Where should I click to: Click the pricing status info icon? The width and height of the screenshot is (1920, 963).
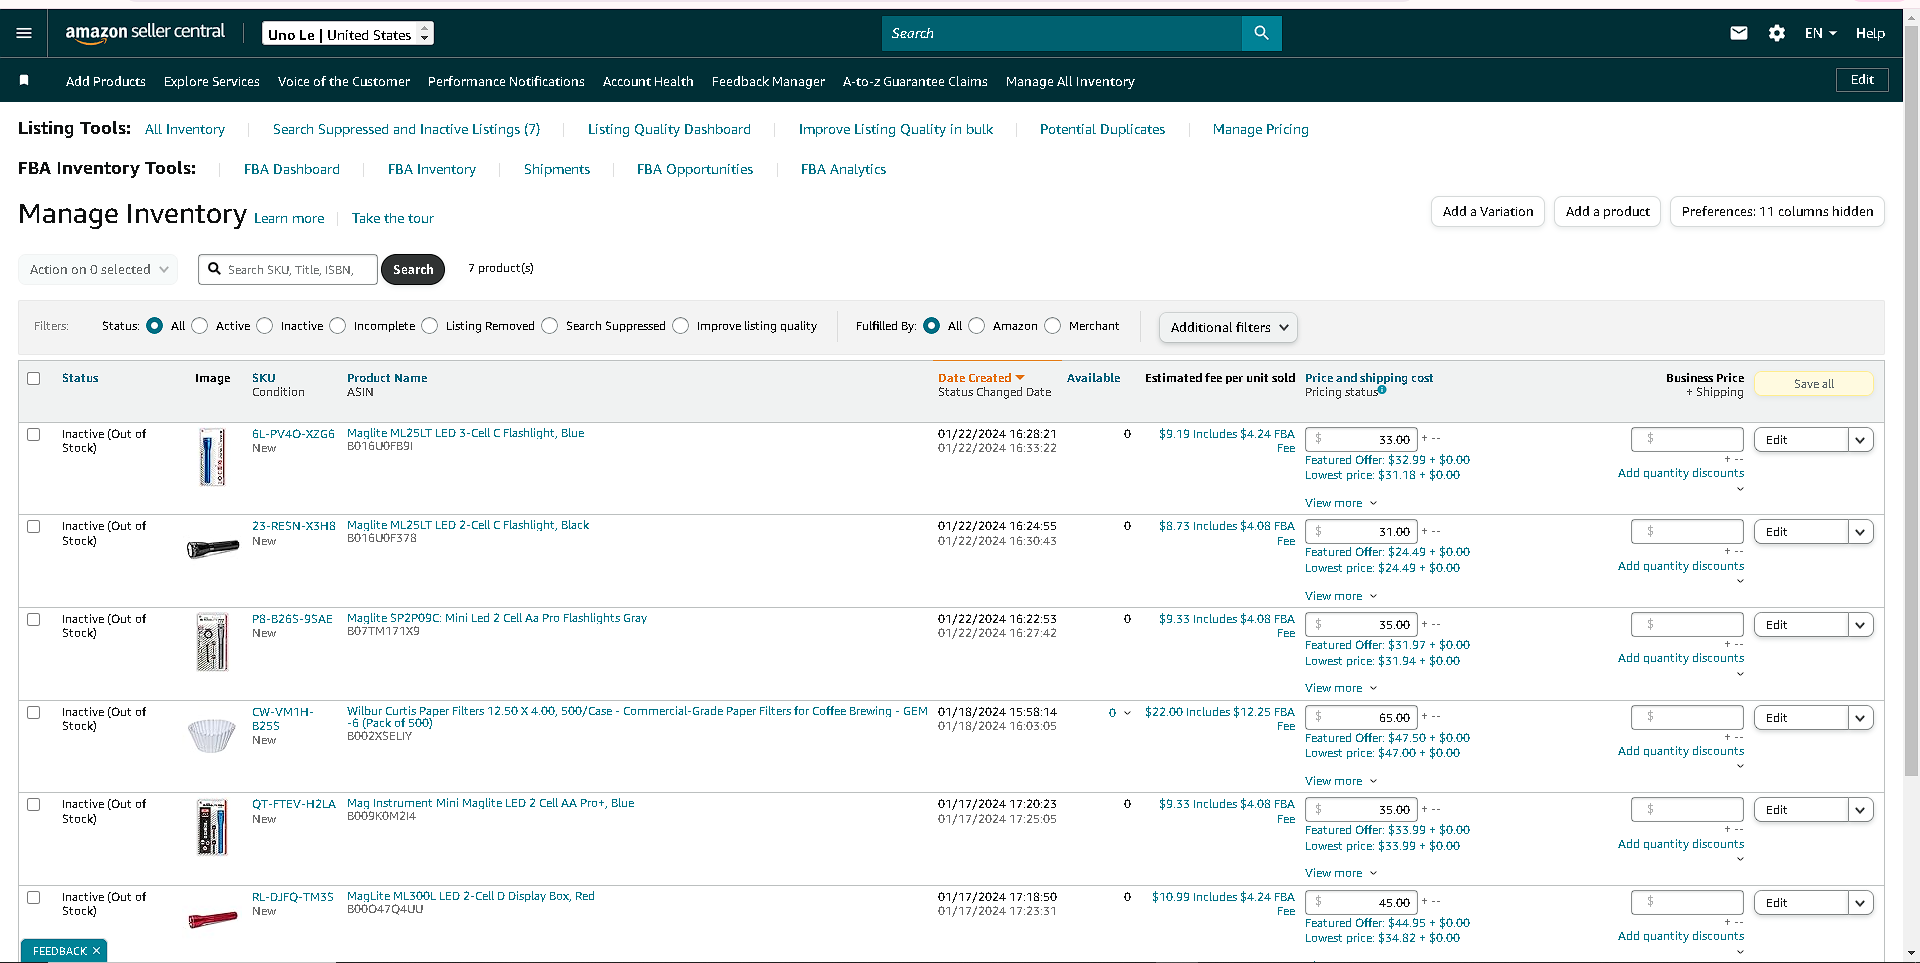coord(1382,390)
